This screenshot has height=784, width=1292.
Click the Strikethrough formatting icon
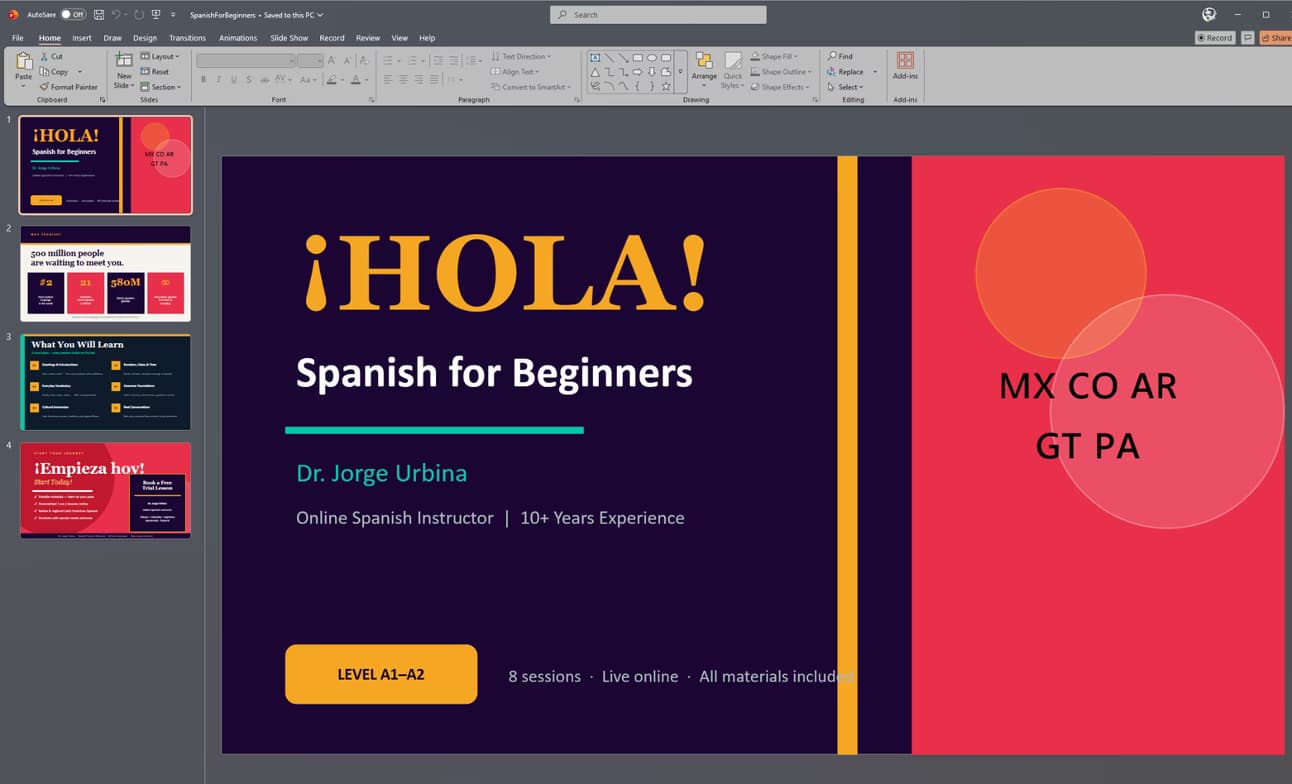pyautogui.click(x=249, y=80)
